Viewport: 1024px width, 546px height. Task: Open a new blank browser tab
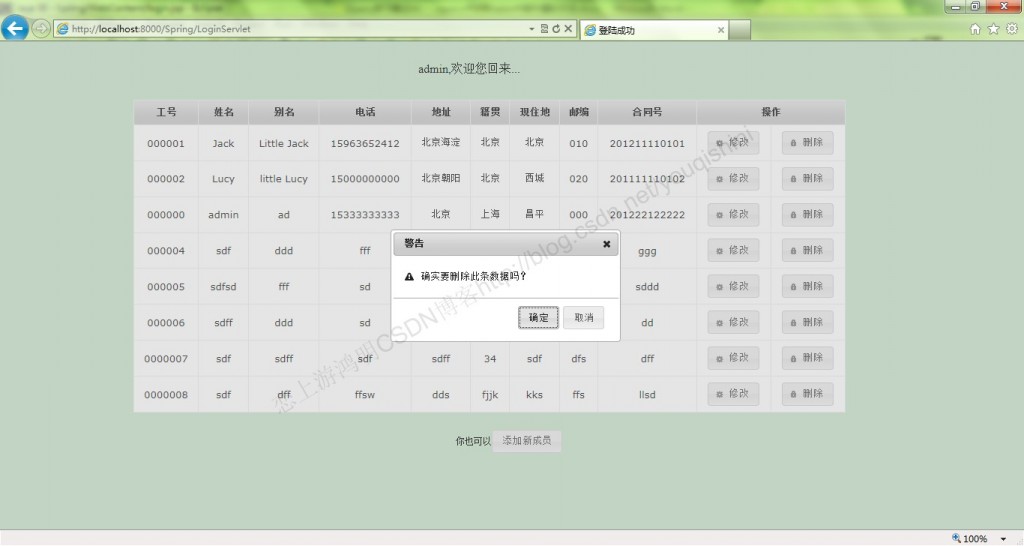coord(740,30)
